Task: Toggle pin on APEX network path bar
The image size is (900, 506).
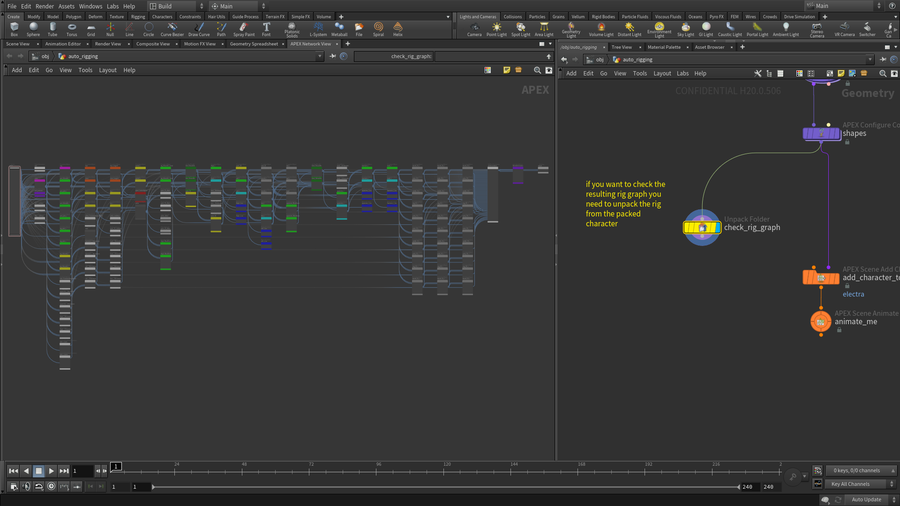Action: [332, 56]
